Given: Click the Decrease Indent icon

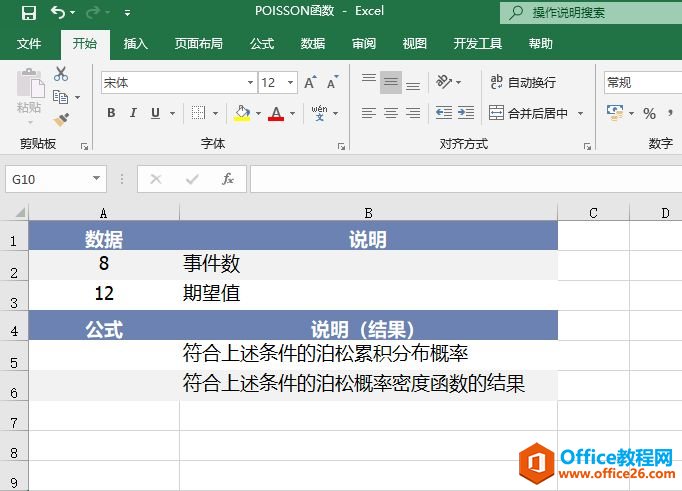Looking at the screenshot, I should (444, 113).
